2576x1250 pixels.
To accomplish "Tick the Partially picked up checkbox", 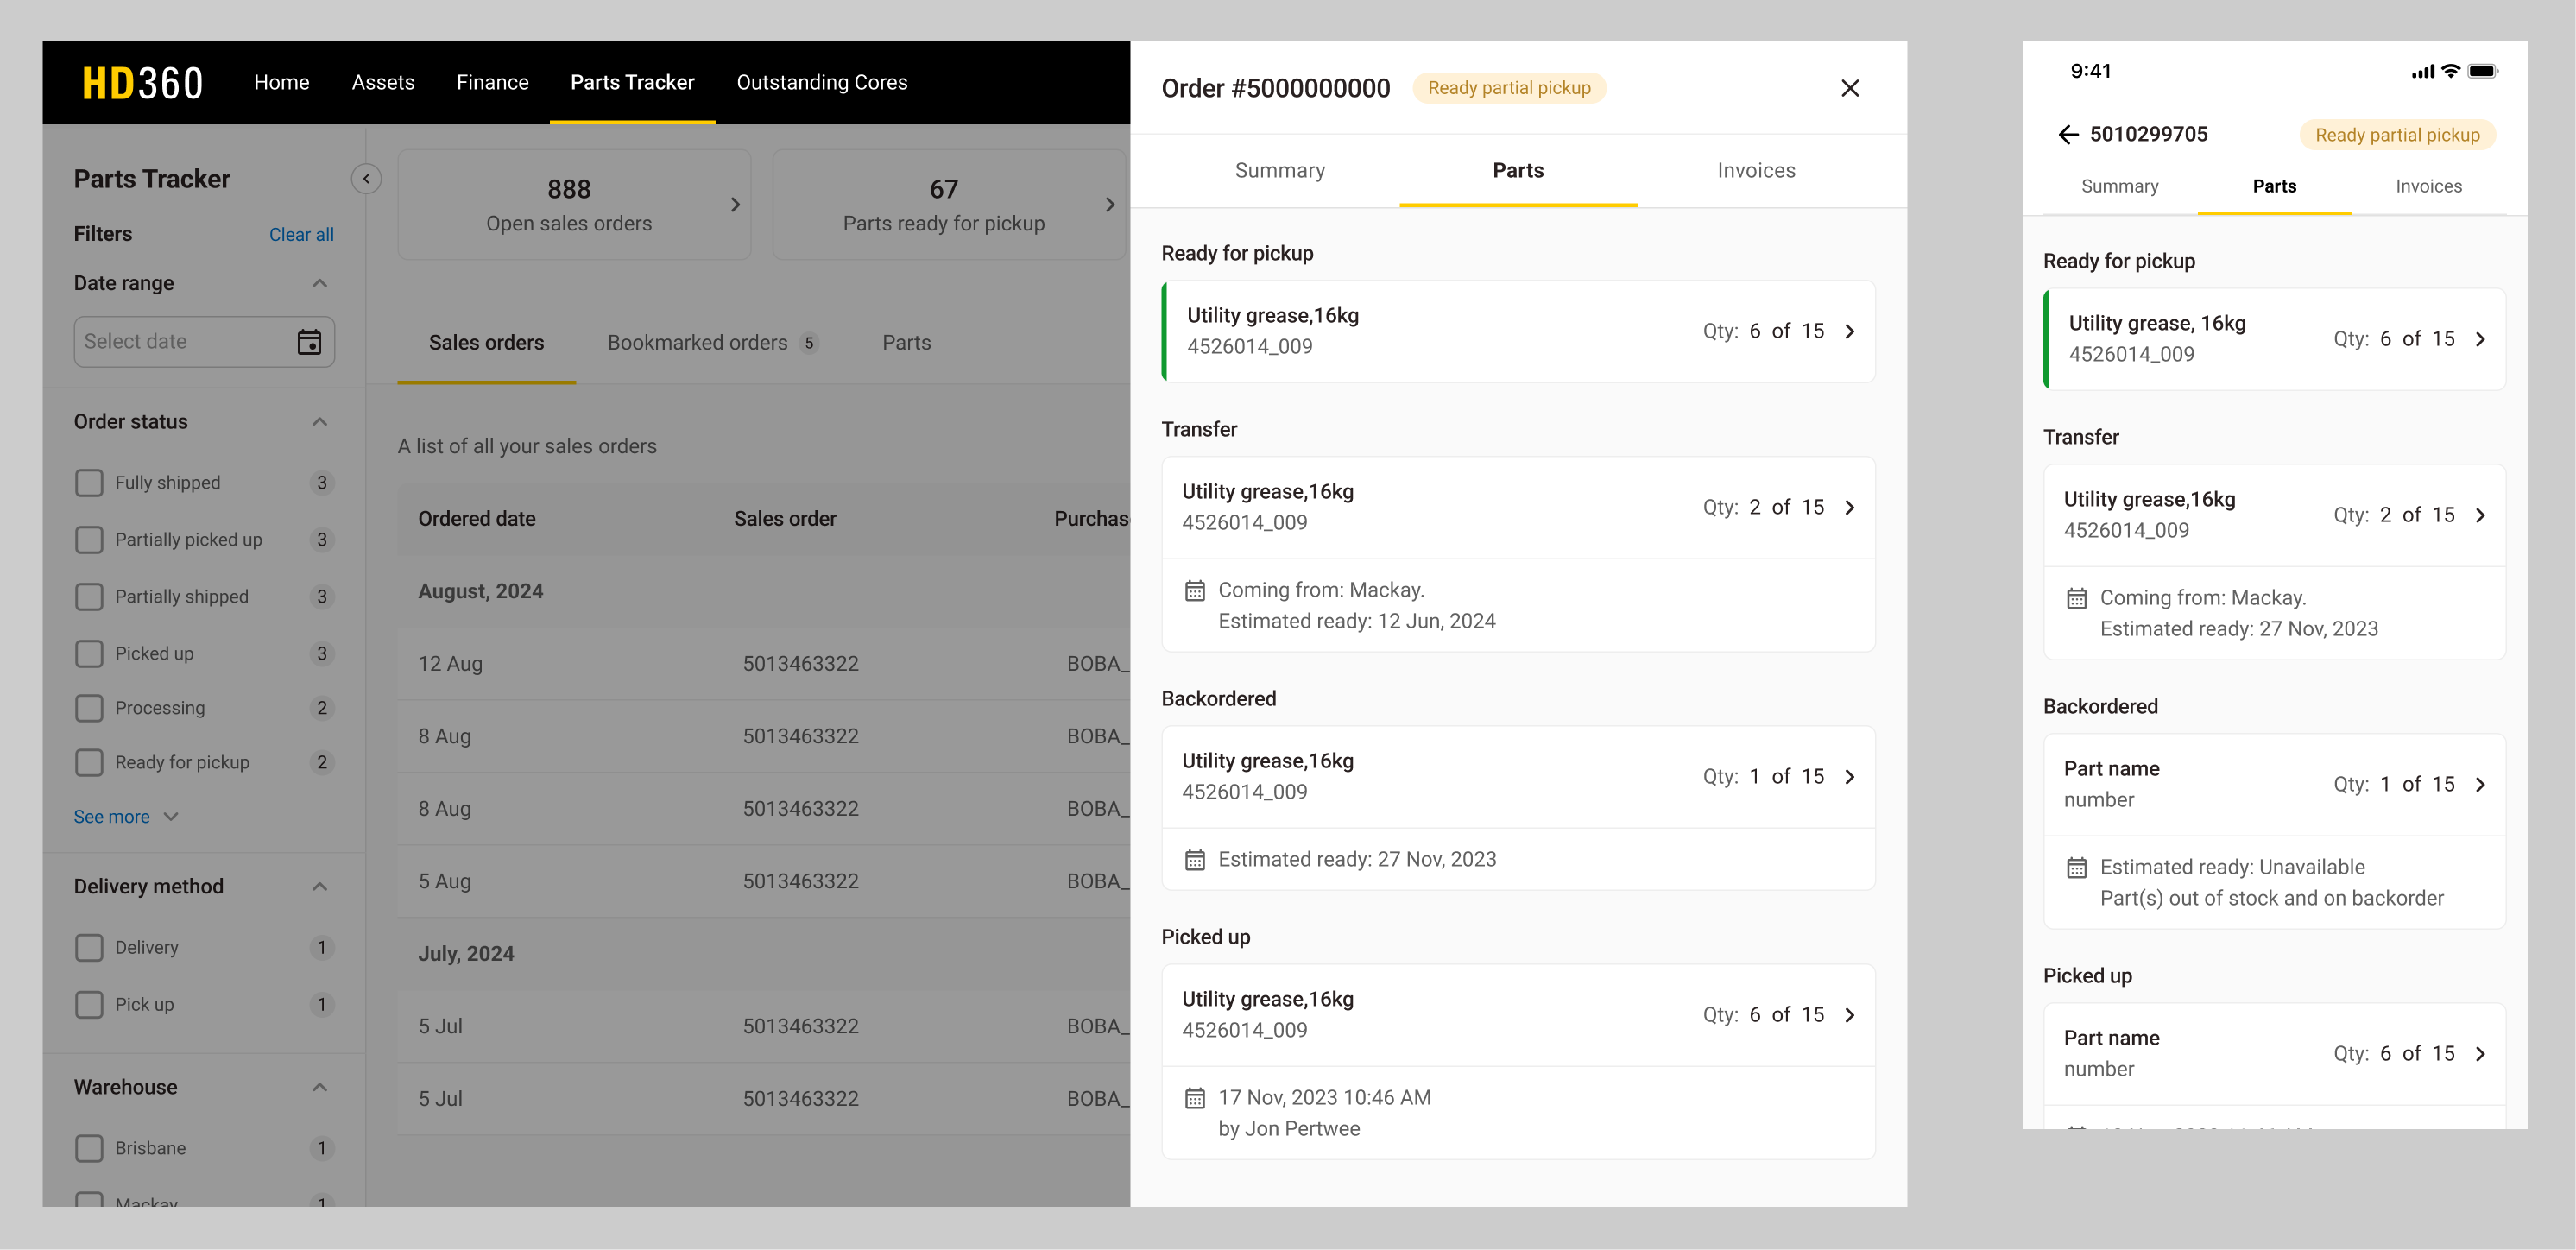I will [89, 540].
